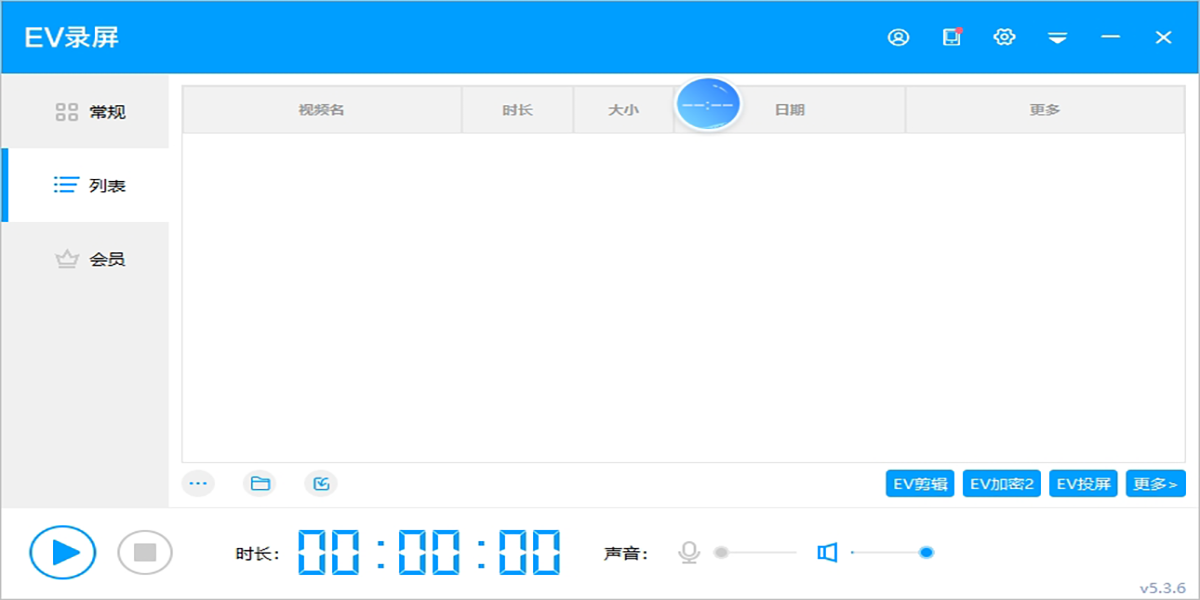Click the three-dots more options icon
The width and height of the screenshot is (1200, 600).
coord(198,484)
